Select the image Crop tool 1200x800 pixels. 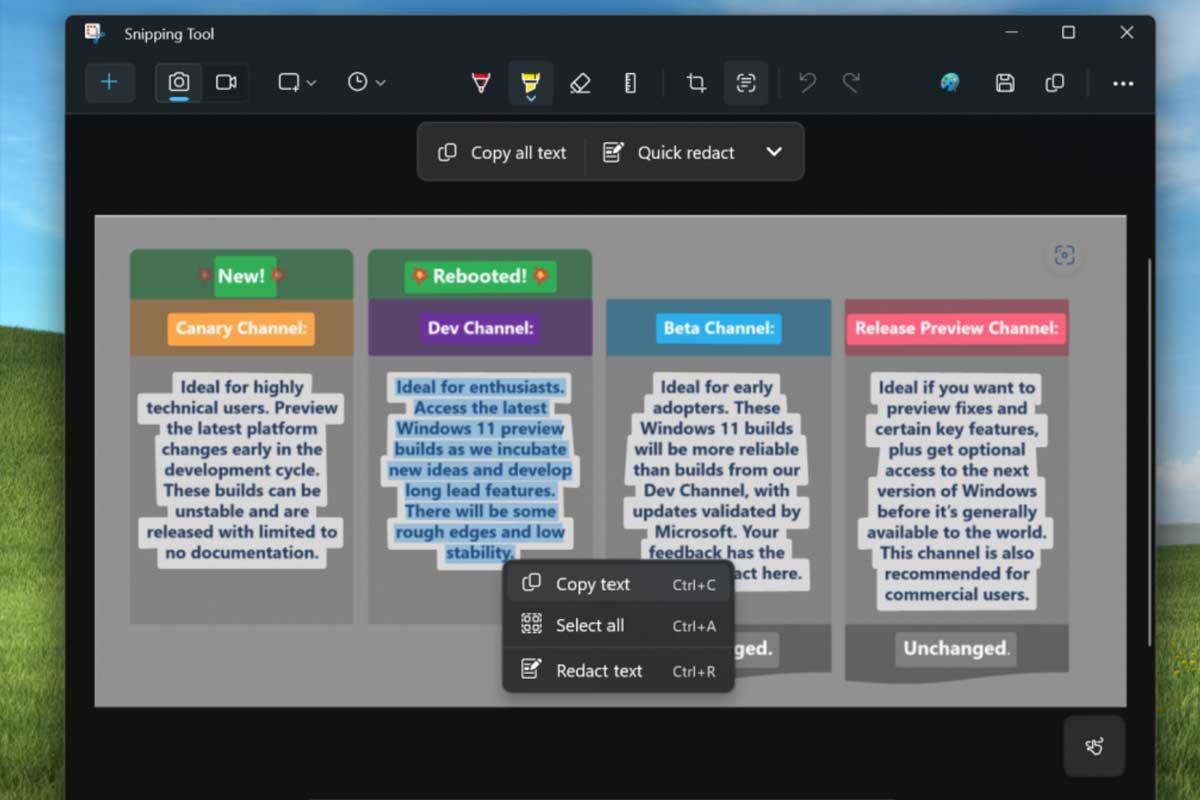click(x=696, y=83)
